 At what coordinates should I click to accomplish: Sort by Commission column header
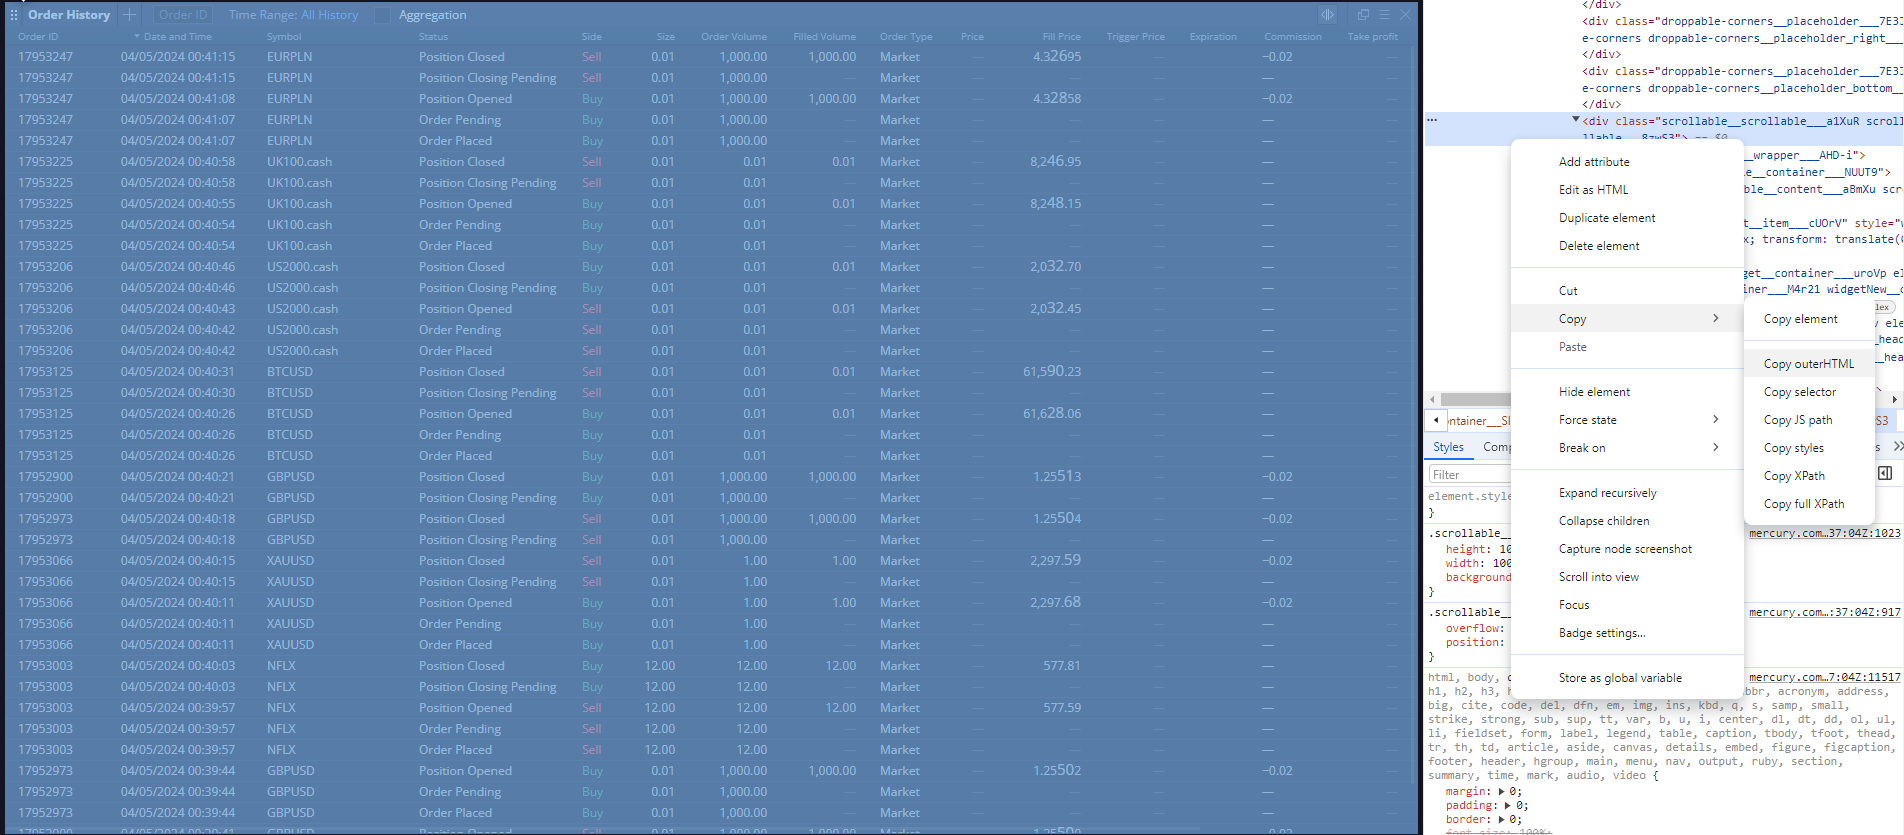coord(1292,37)
